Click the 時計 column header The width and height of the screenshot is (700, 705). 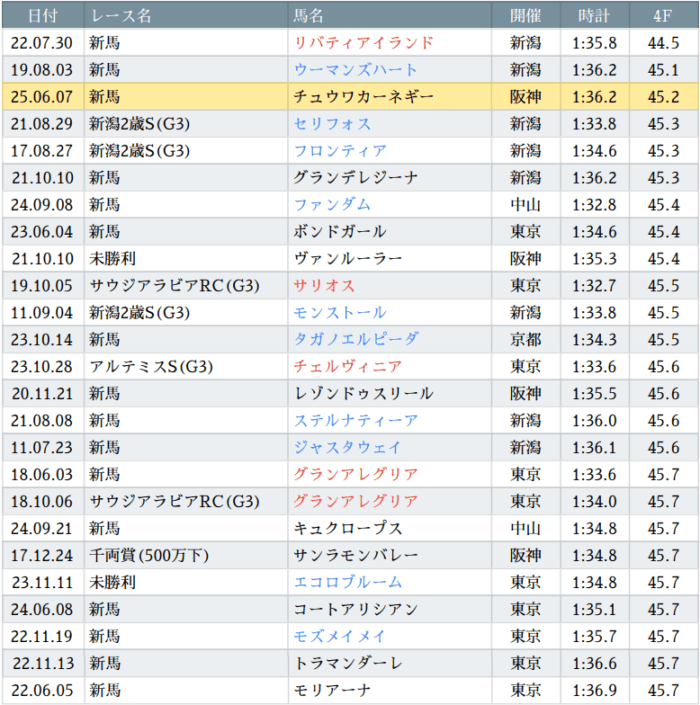click(x=594, y=15)
